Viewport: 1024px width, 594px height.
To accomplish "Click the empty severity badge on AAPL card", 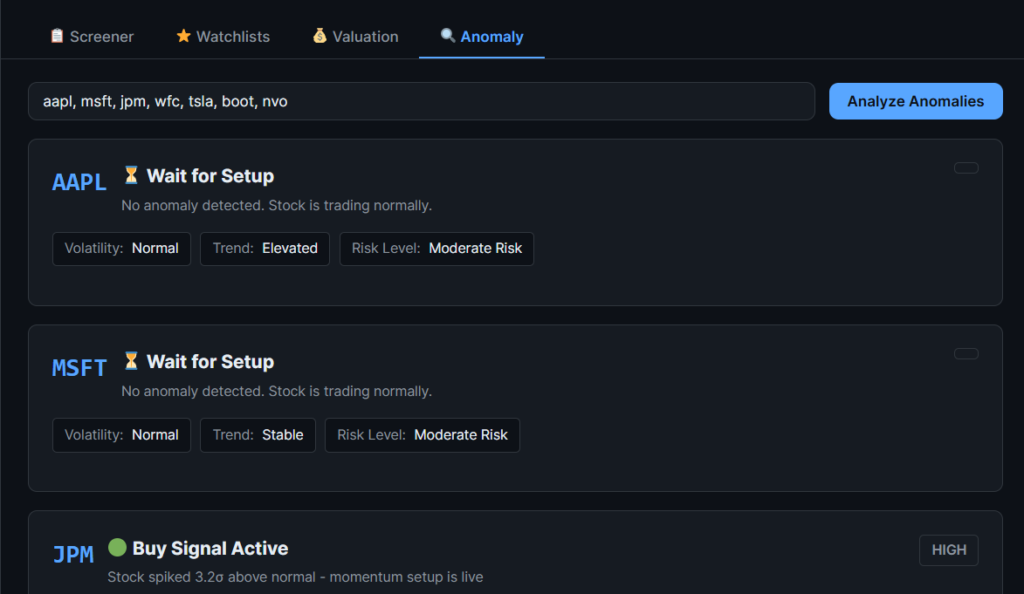I will [x=966, y=168].
